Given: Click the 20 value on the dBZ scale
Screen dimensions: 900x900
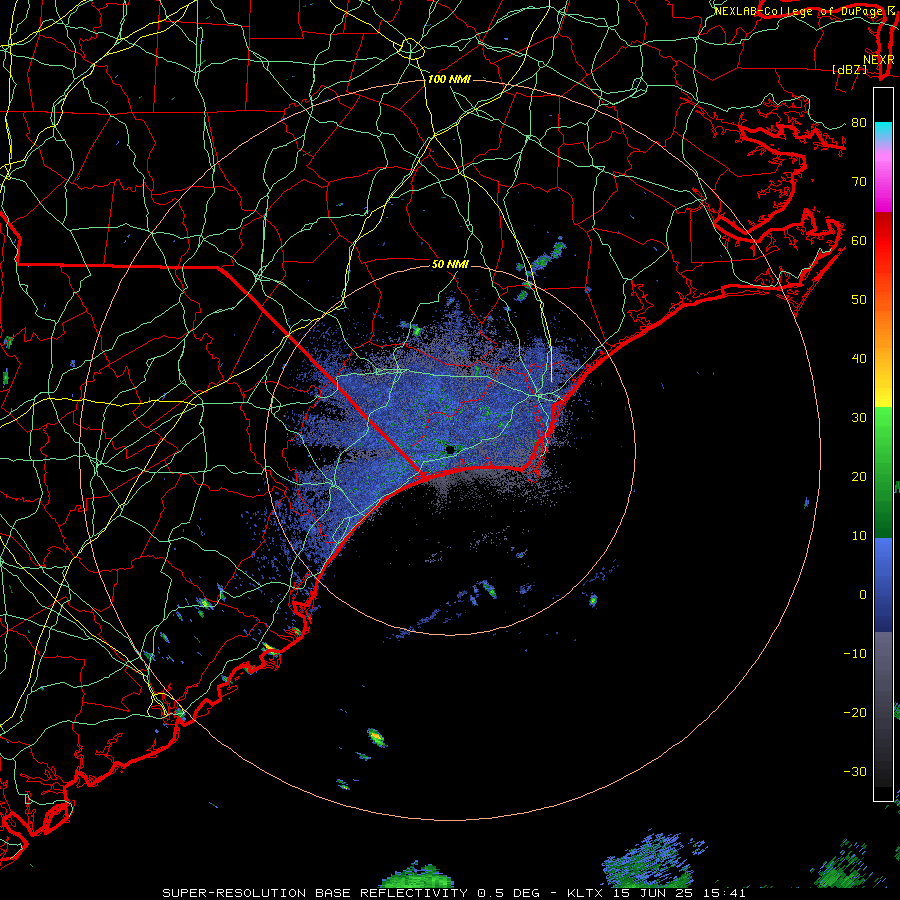Looking at the screenshot, I should click(x=859, y=477).
